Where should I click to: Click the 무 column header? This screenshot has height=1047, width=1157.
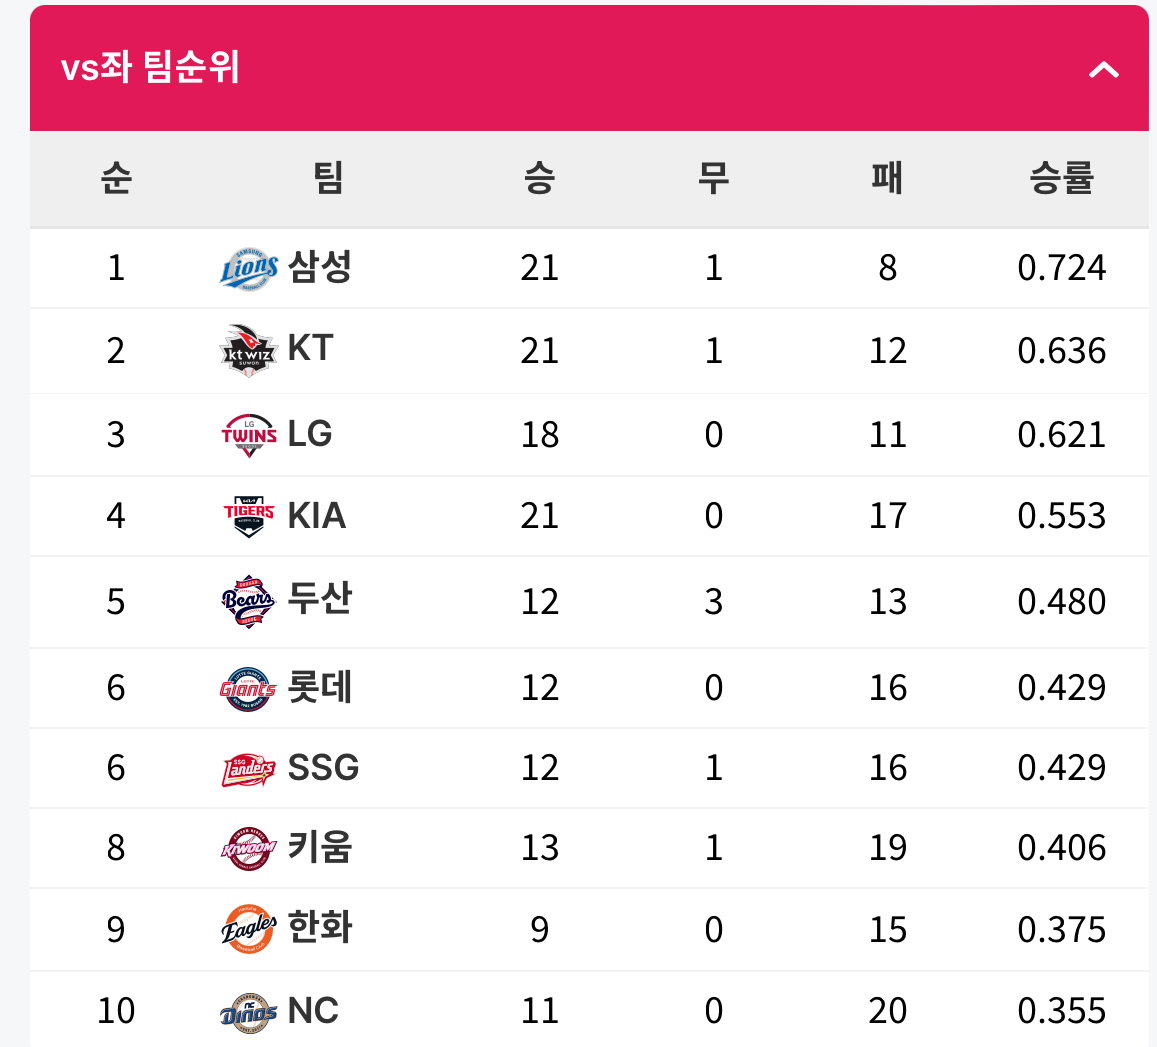(x=713, y=178)
